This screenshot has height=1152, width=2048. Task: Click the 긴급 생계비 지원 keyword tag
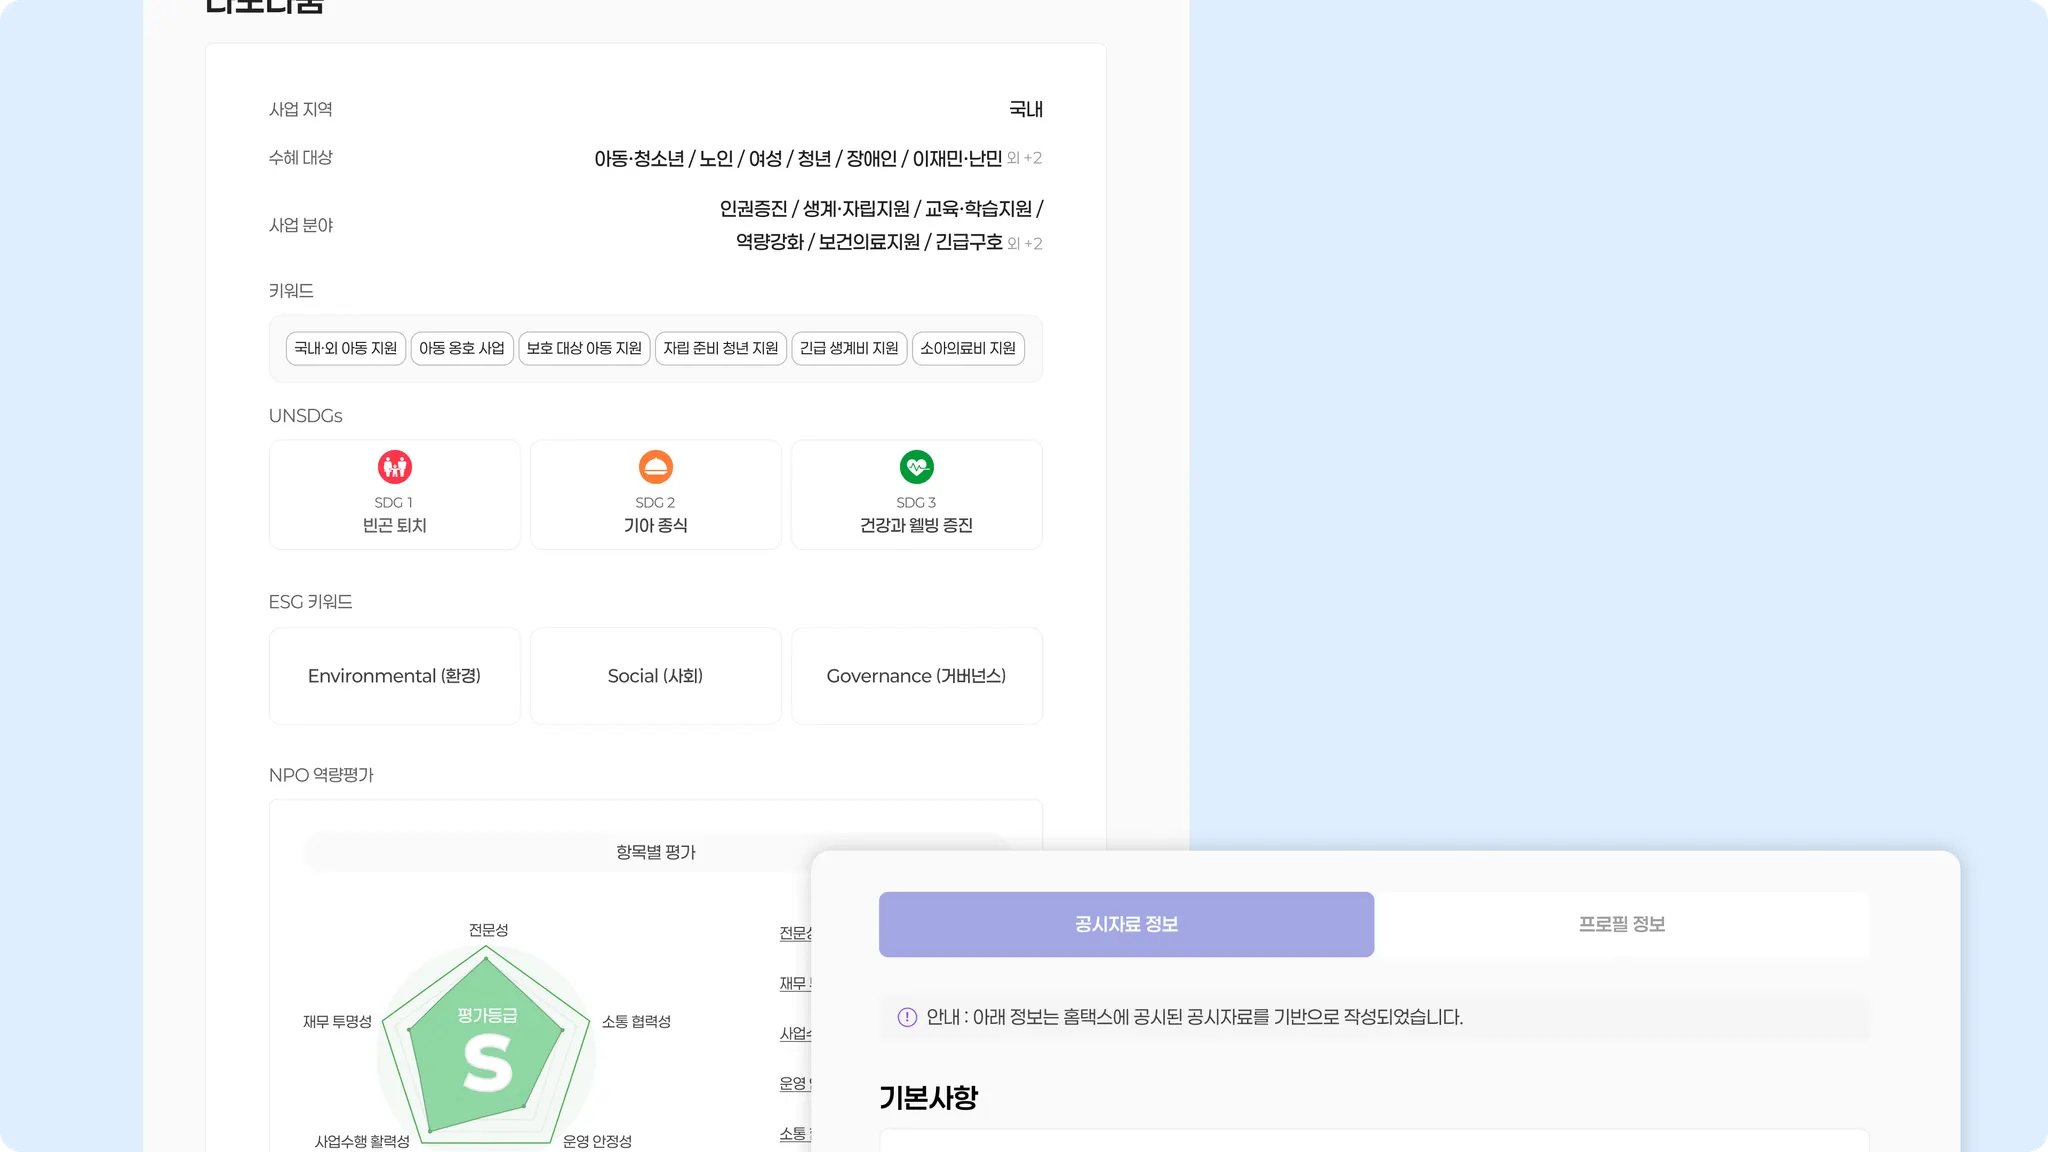(x=849, y=348)
